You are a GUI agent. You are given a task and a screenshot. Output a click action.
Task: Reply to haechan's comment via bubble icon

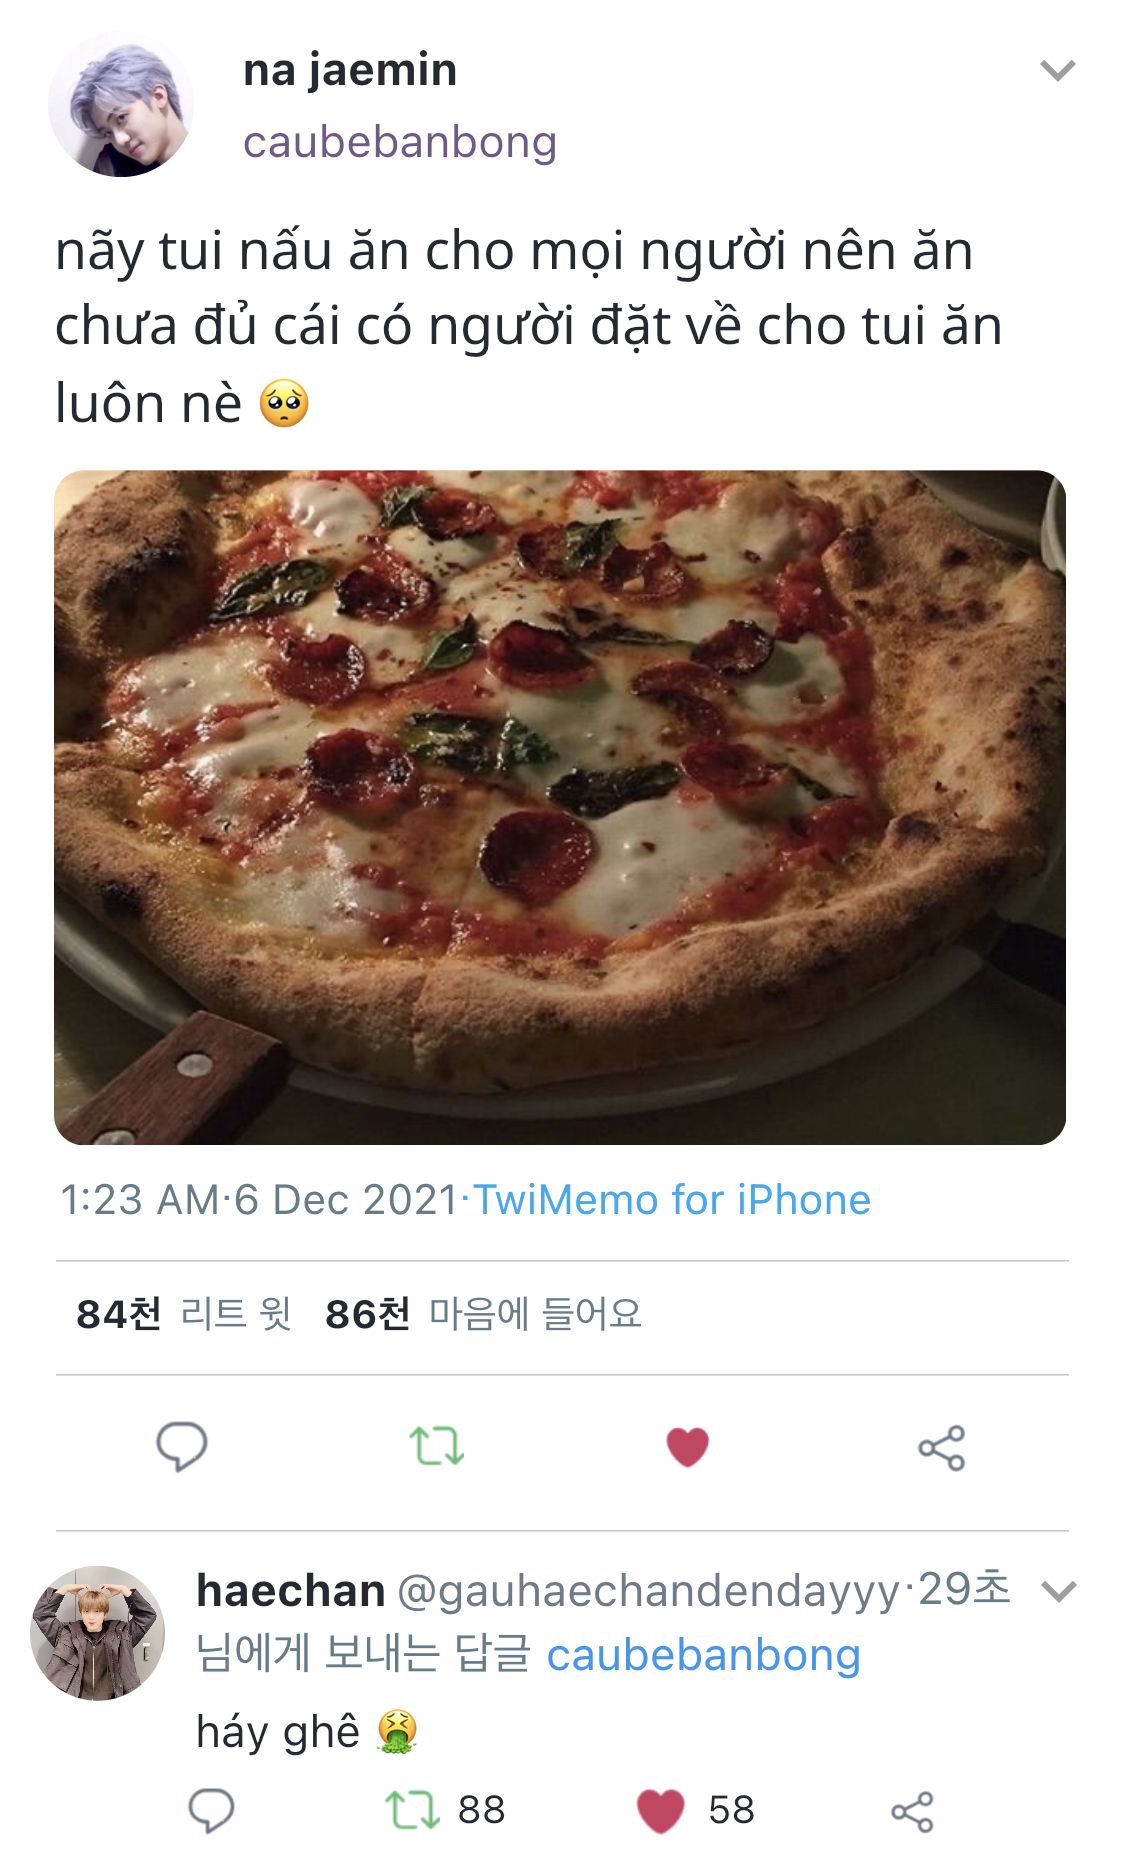pyautogui.click(x=211, y=1810)
